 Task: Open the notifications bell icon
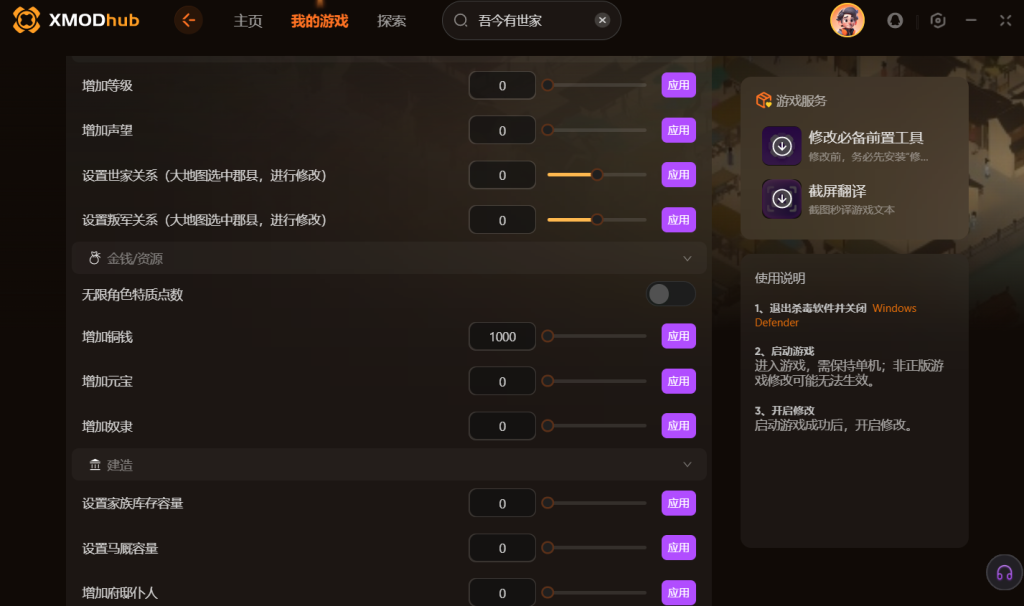(895, 21)
